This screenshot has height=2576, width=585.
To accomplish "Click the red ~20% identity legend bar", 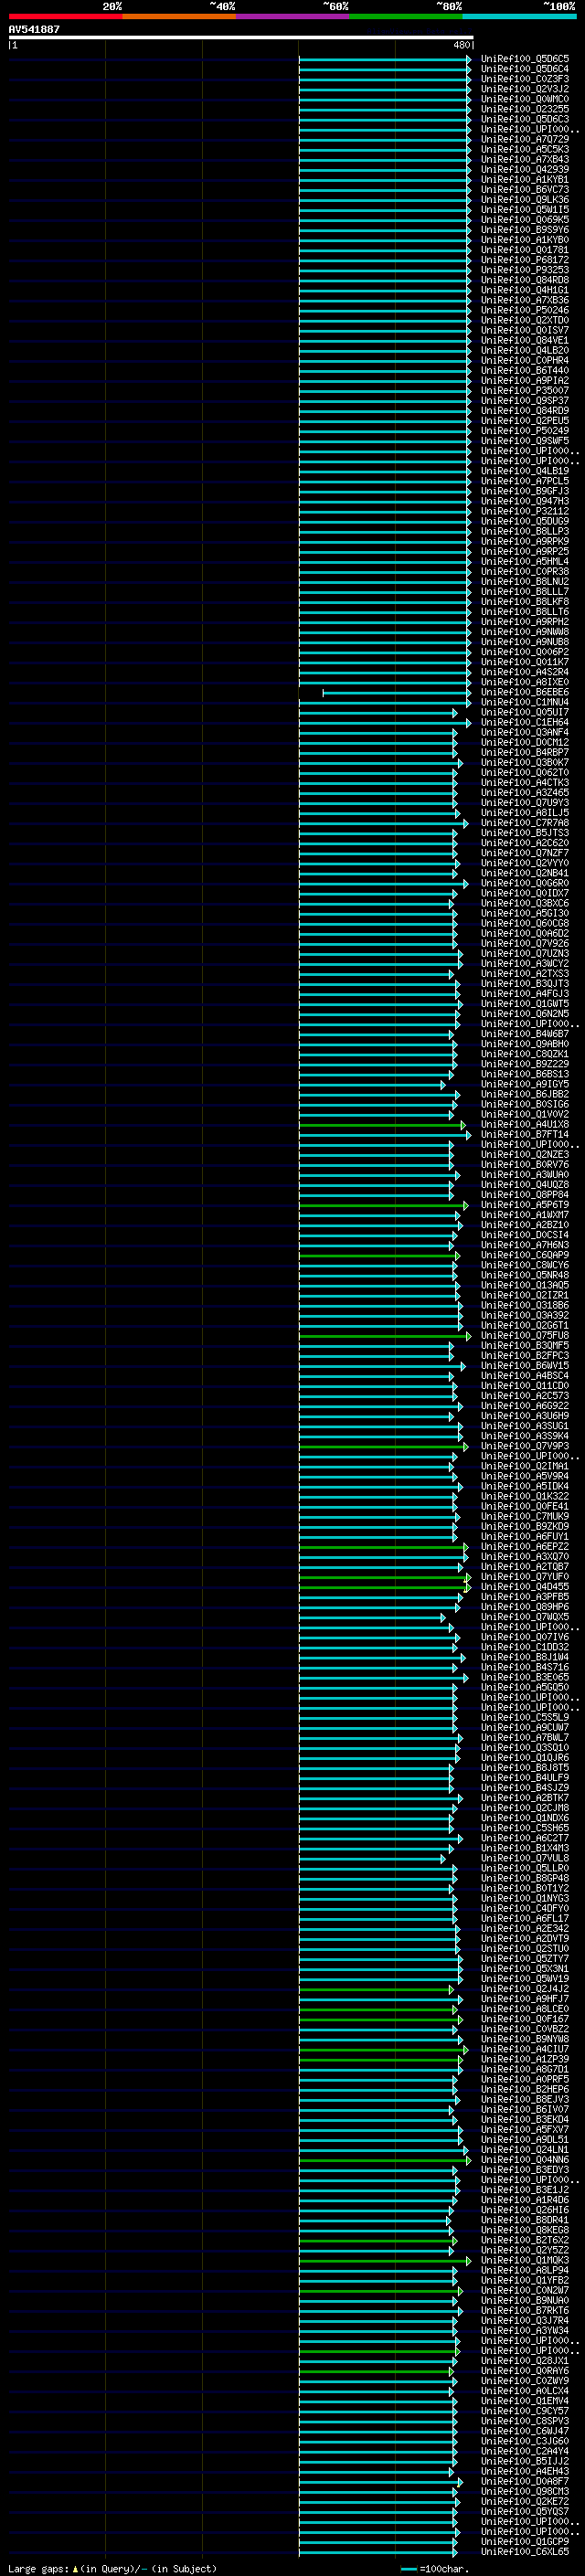I will tap(65, 16).
